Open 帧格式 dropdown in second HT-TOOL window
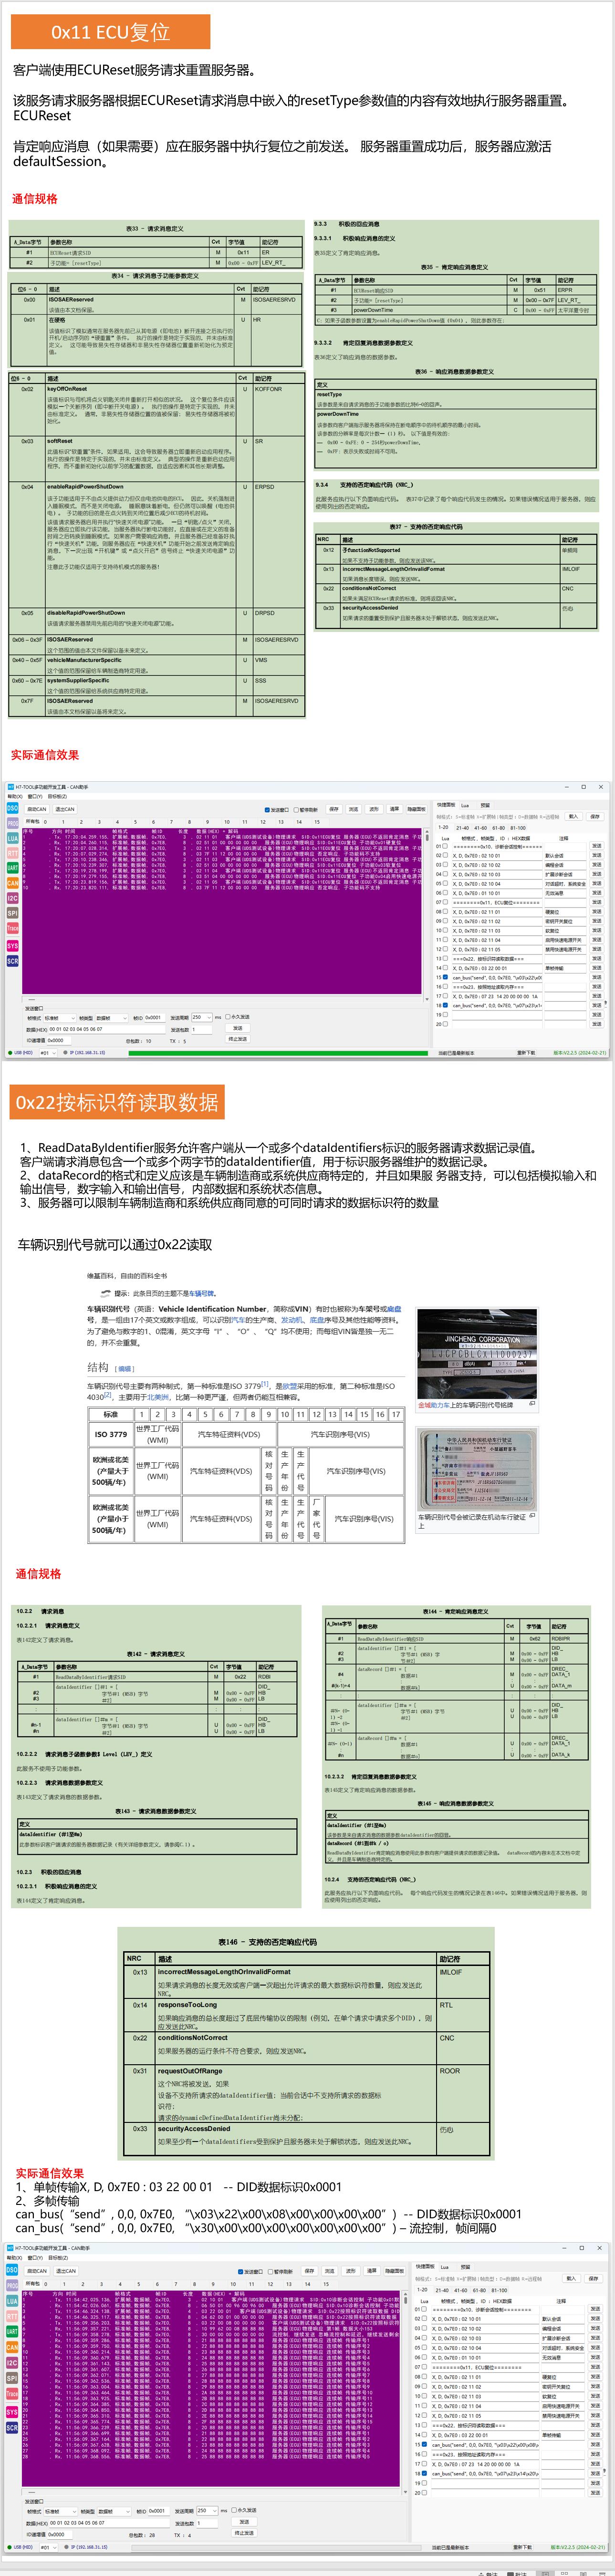The image size is (615, 2576). 60,2512
